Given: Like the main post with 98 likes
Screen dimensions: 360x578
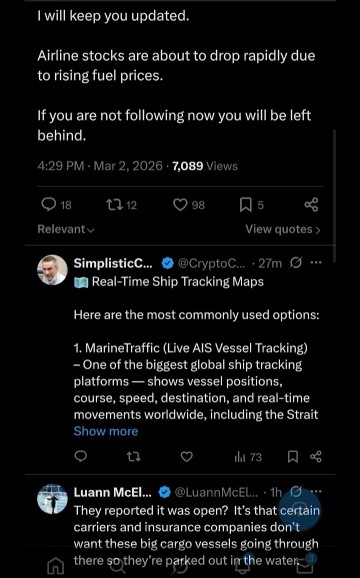Looking at the screenshot, I should tap(189, 205).
